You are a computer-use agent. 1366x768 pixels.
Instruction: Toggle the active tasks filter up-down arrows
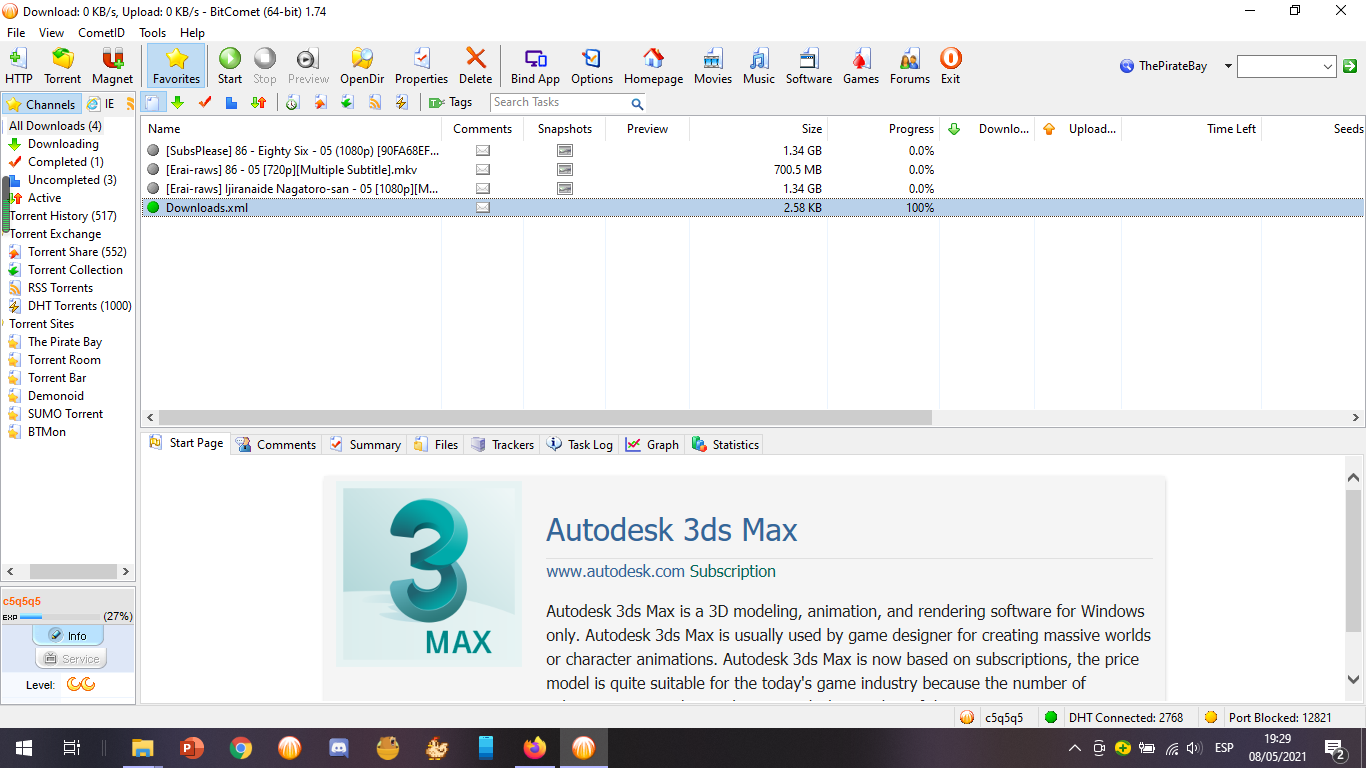pos(258,102)
